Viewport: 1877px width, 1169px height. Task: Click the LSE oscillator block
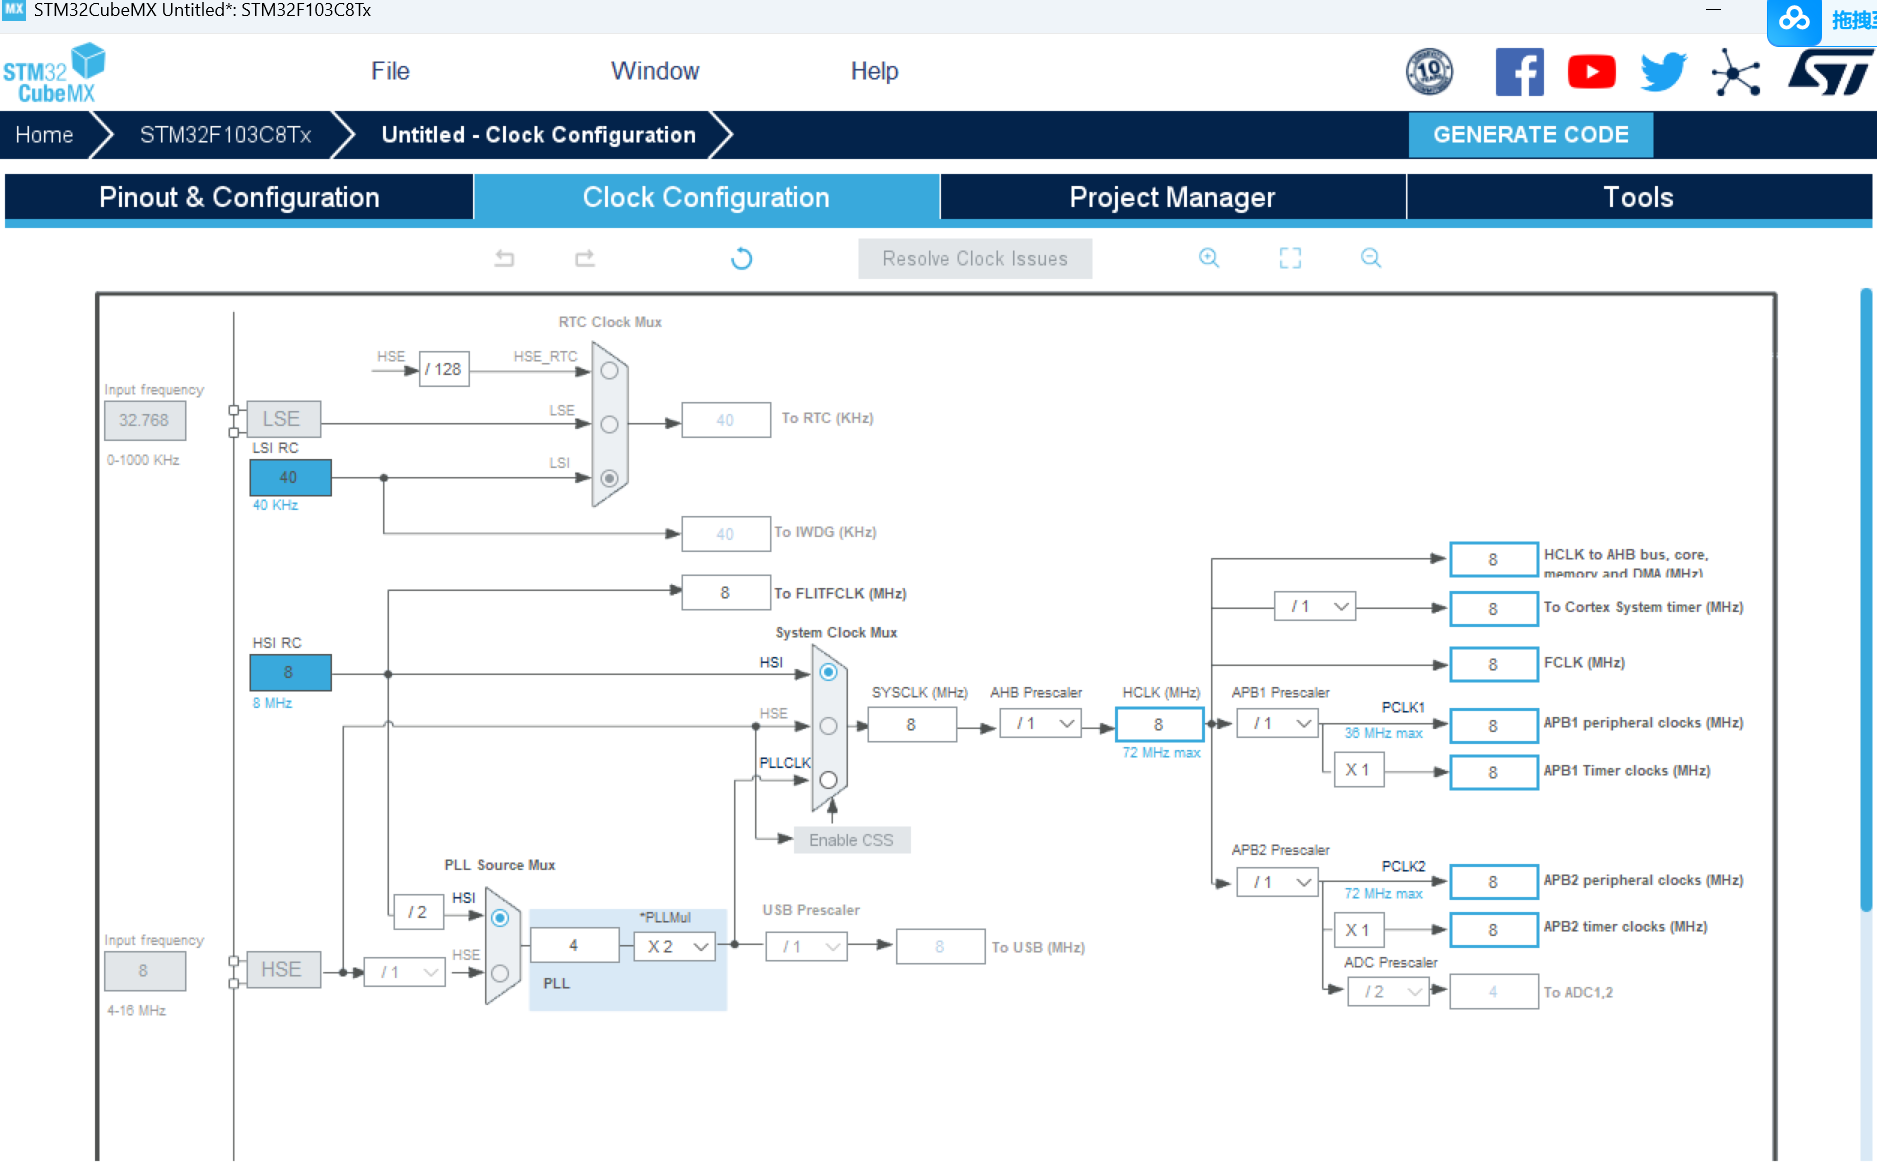(283, 419)
